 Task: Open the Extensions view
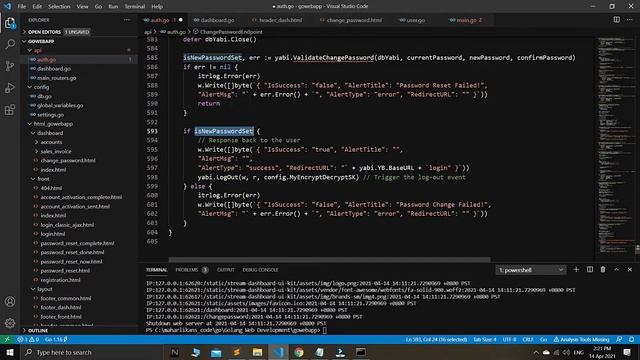point(10,109)
